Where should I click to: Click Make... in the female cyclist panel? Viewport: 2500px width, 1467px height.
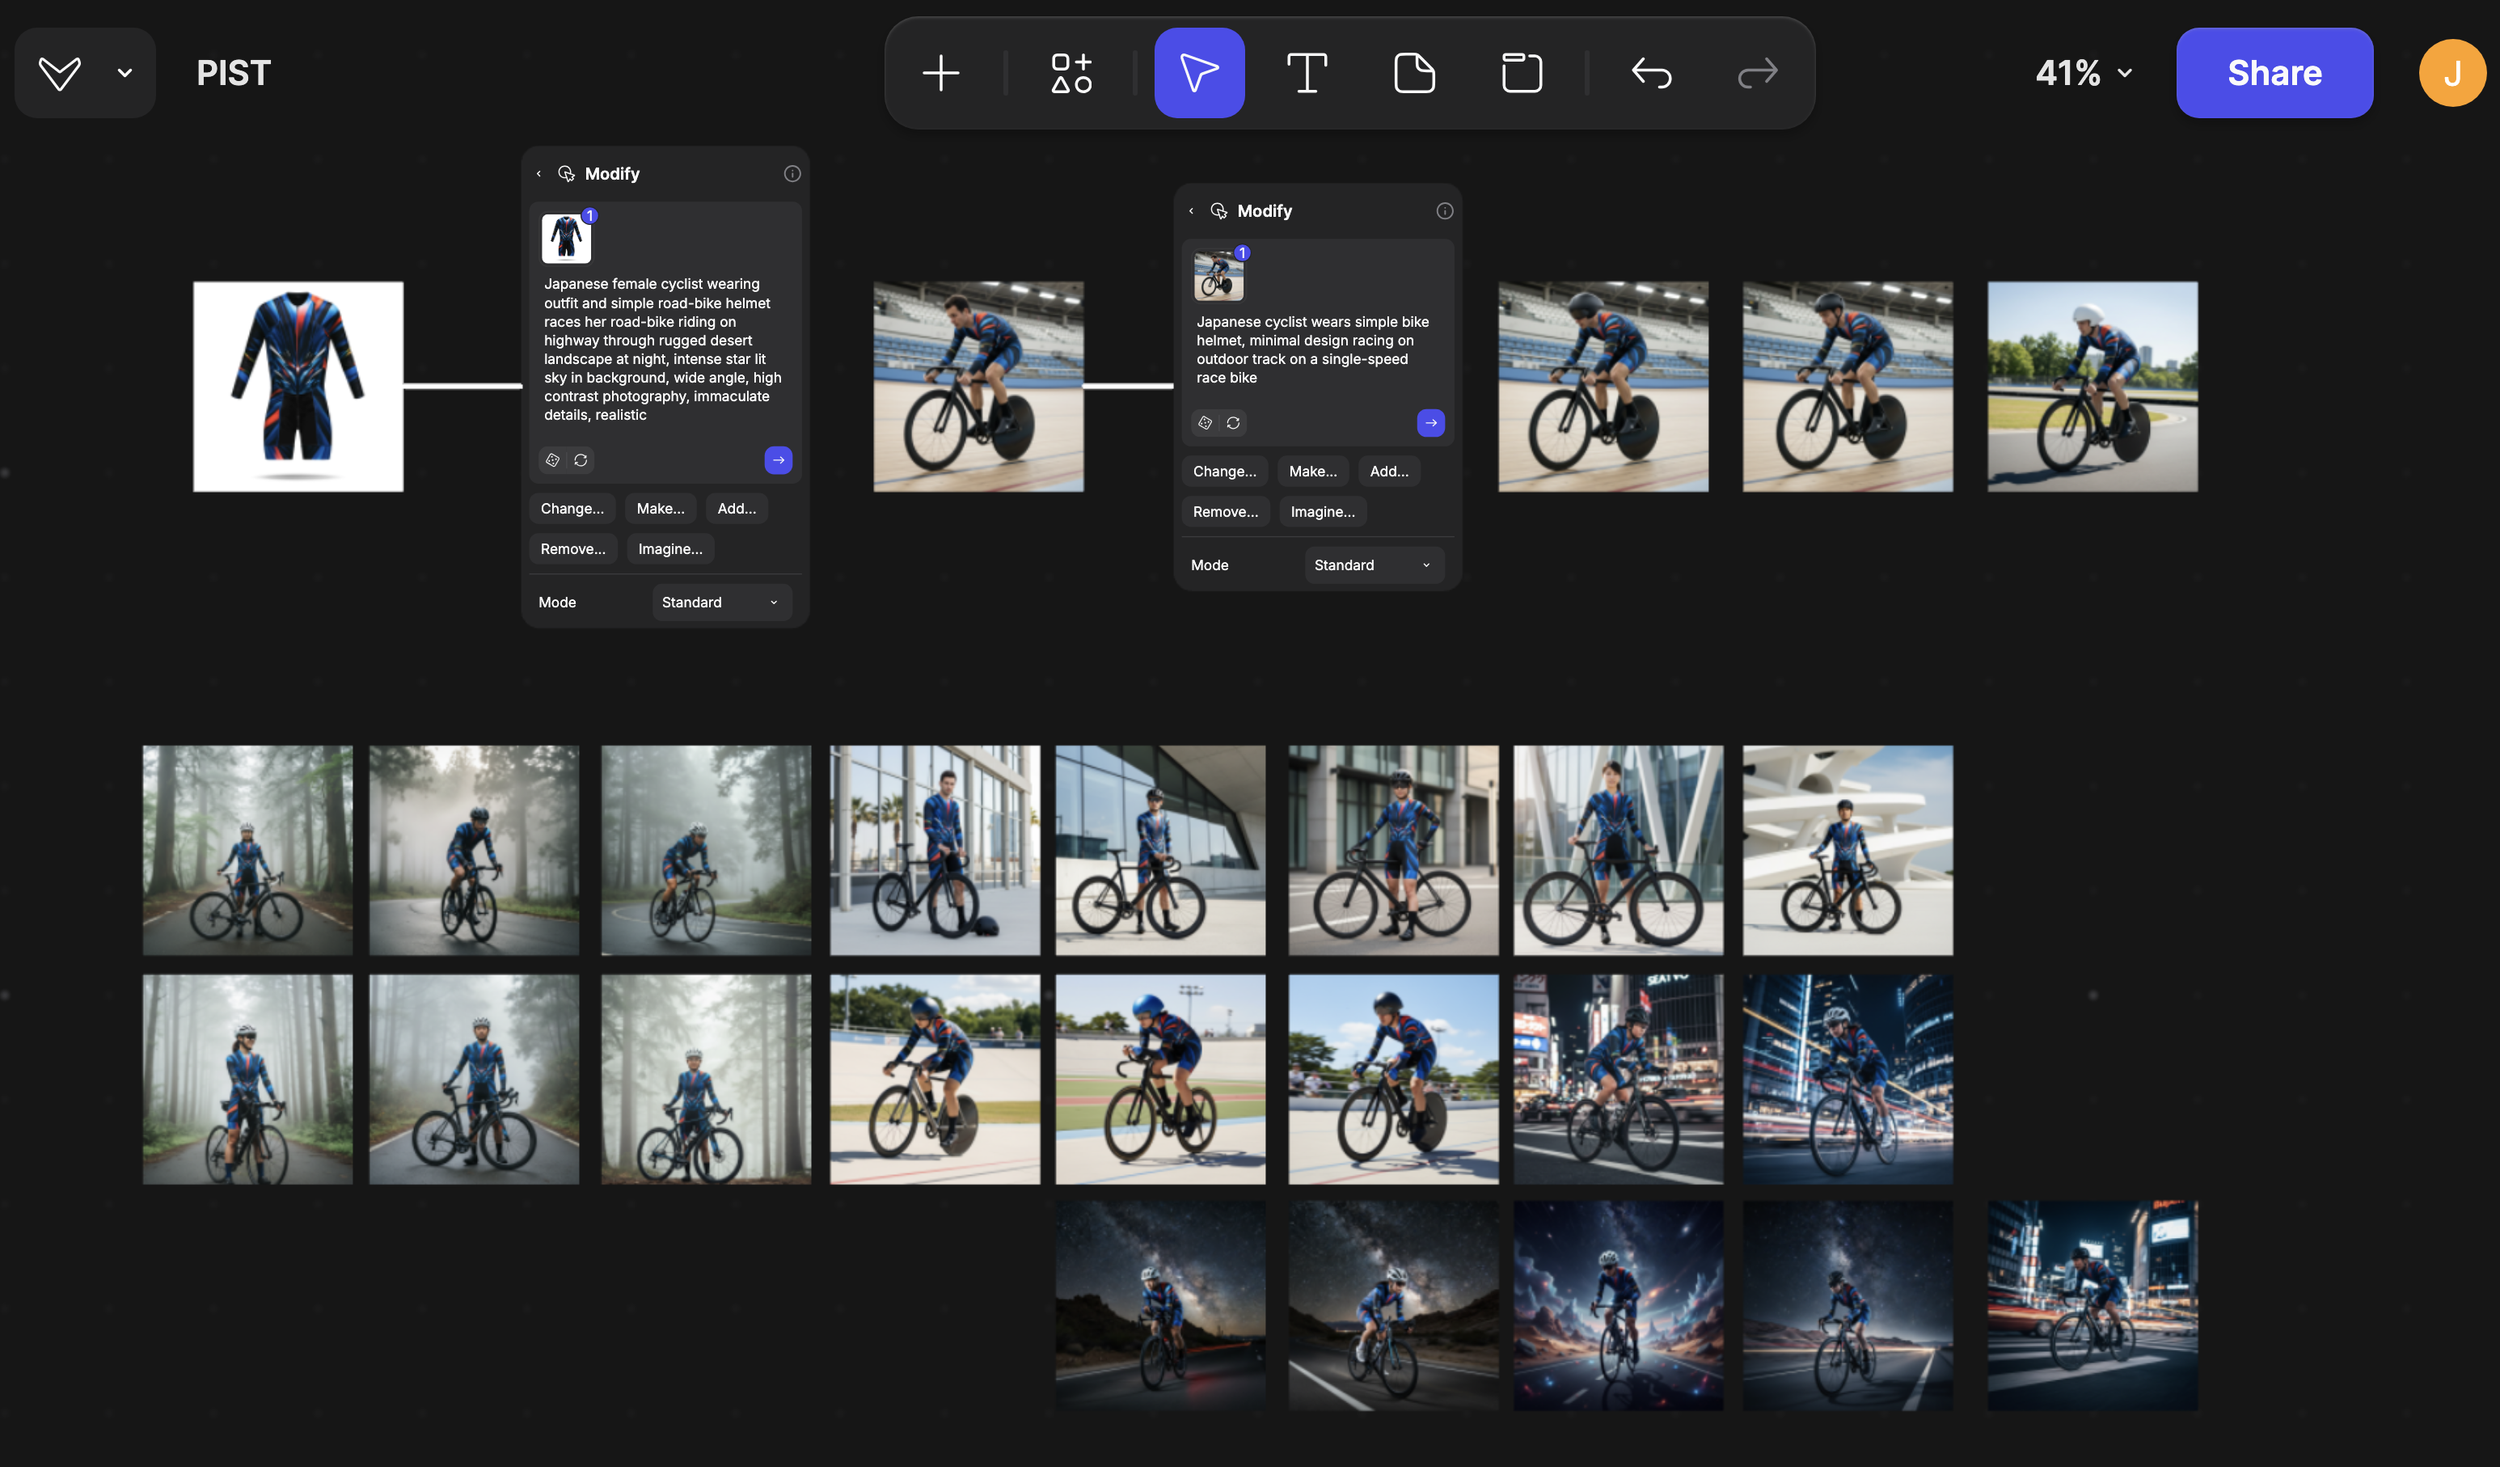[661, 509]
